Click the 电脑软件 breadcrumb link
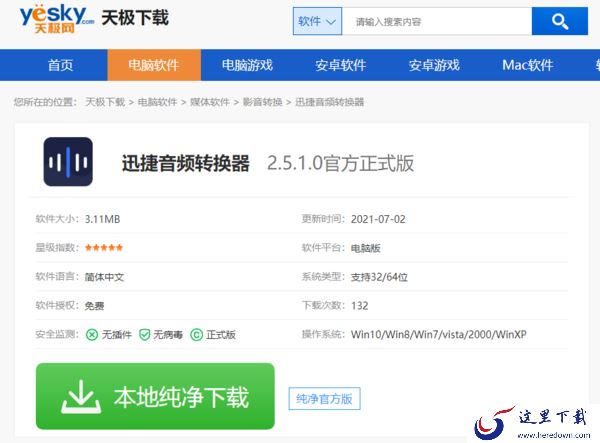600x443 pixels. coord(157,102)
